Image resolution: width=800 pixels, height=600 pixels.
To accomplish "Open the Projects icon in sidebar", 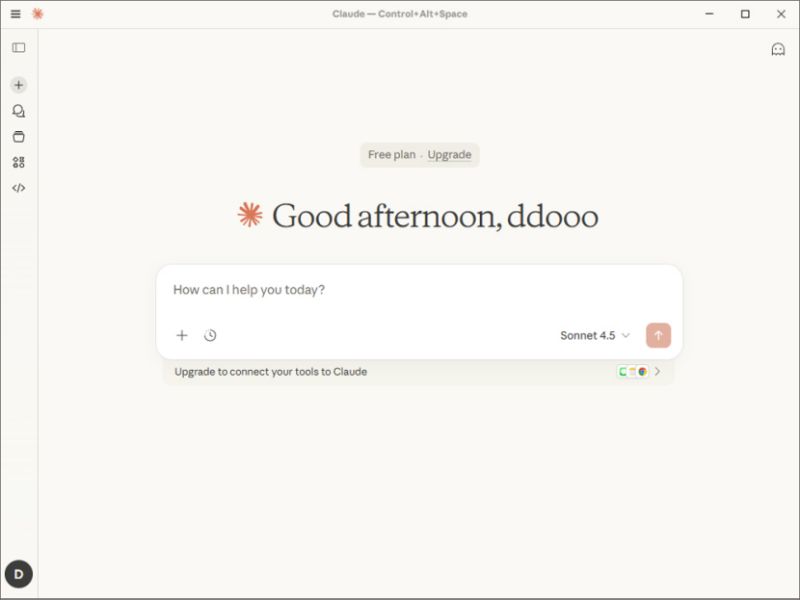I will click(19, 137).
